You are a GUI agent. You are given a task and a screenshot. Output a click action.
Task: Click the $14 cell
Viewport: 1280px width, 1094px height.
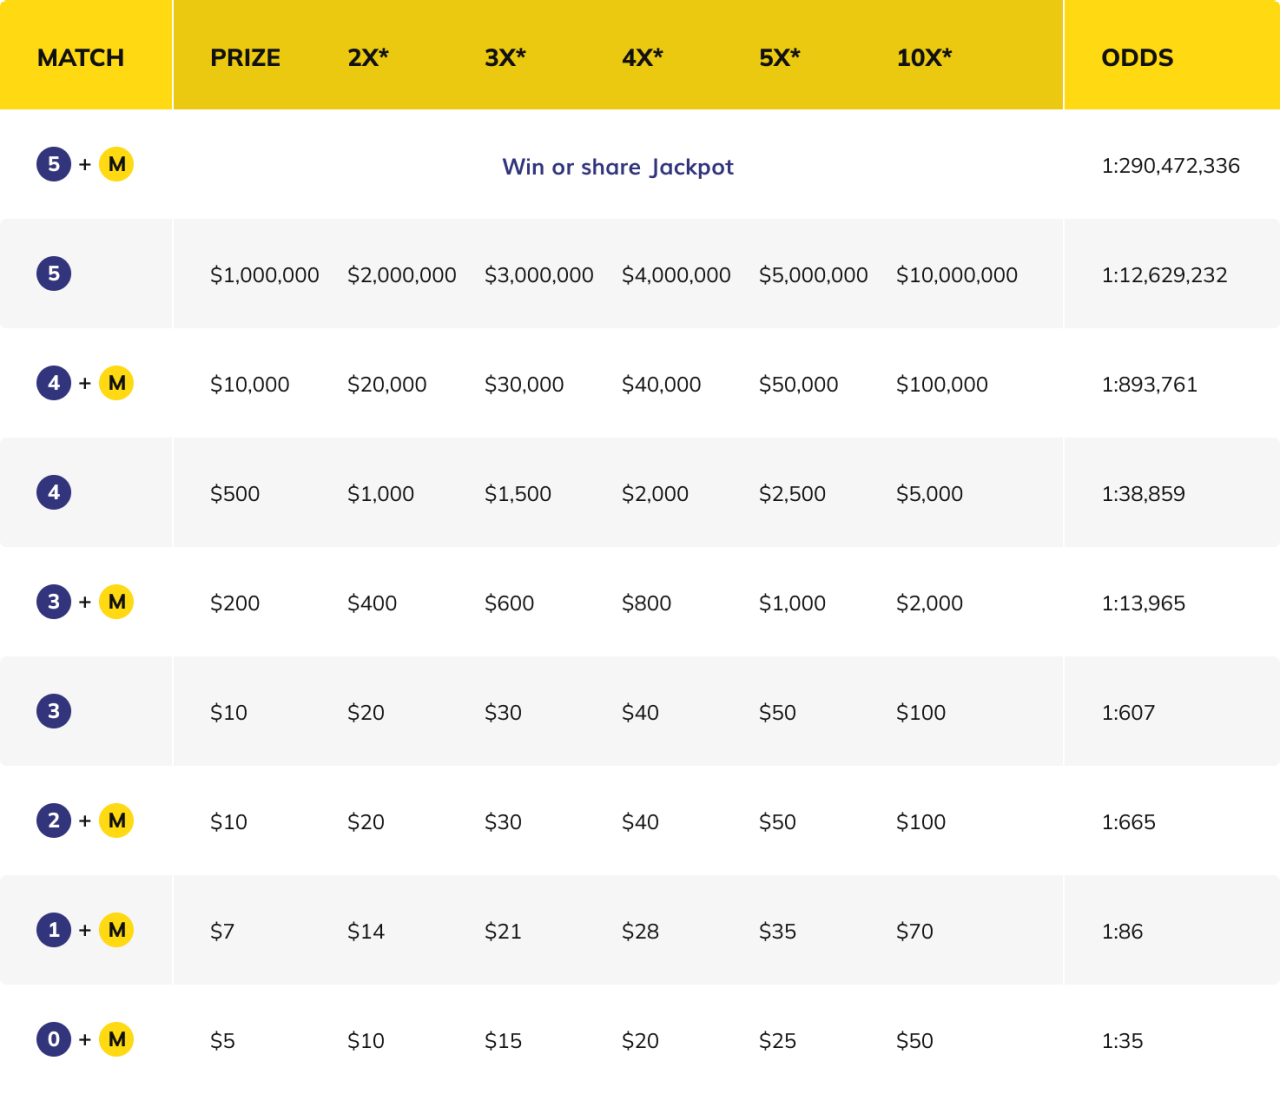(366, 932)
